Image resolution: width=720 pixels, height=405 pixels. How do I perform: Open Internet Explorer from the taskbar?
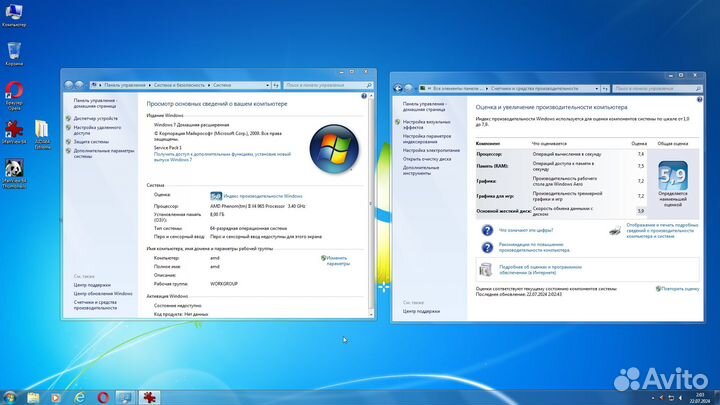coord(79,397)
